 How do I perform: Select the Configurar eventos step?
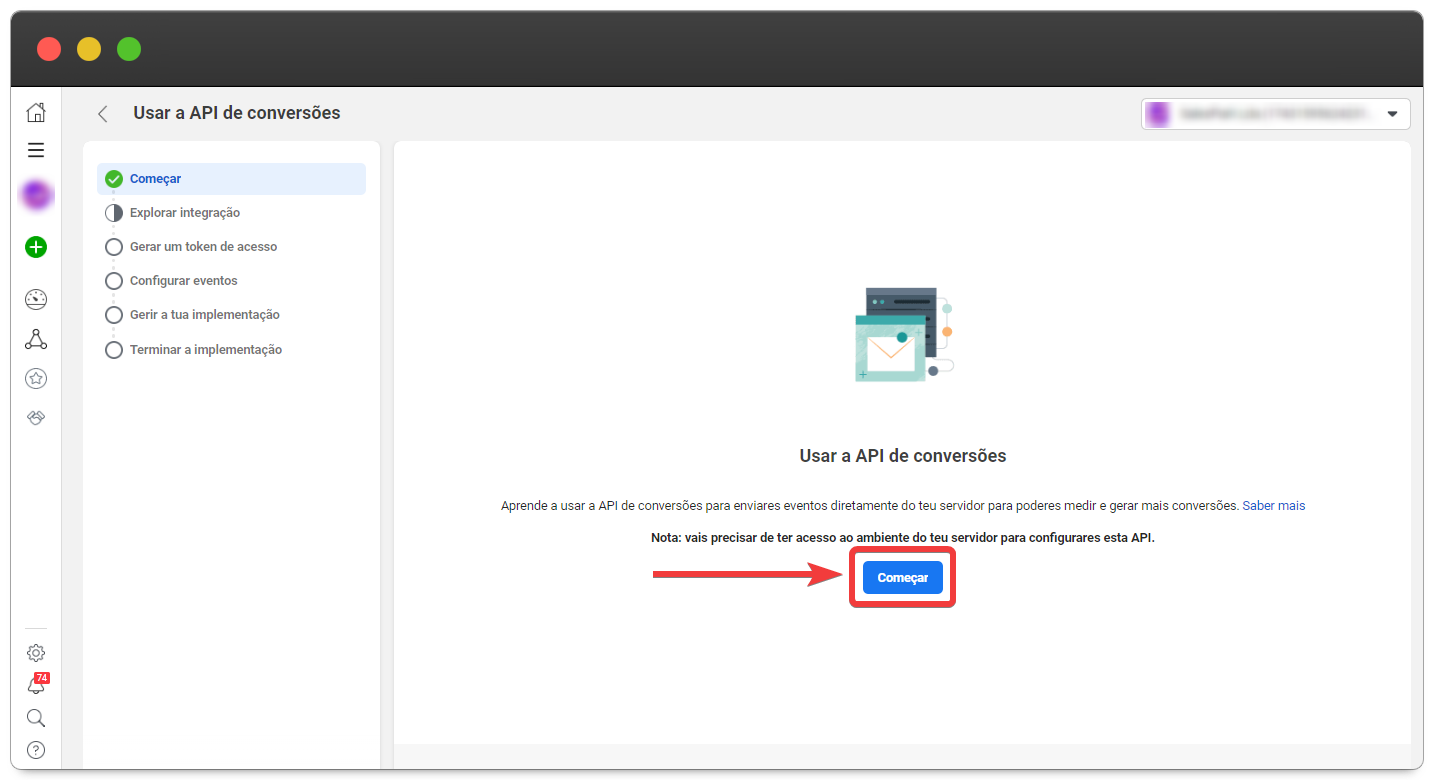tap(183, 281)
